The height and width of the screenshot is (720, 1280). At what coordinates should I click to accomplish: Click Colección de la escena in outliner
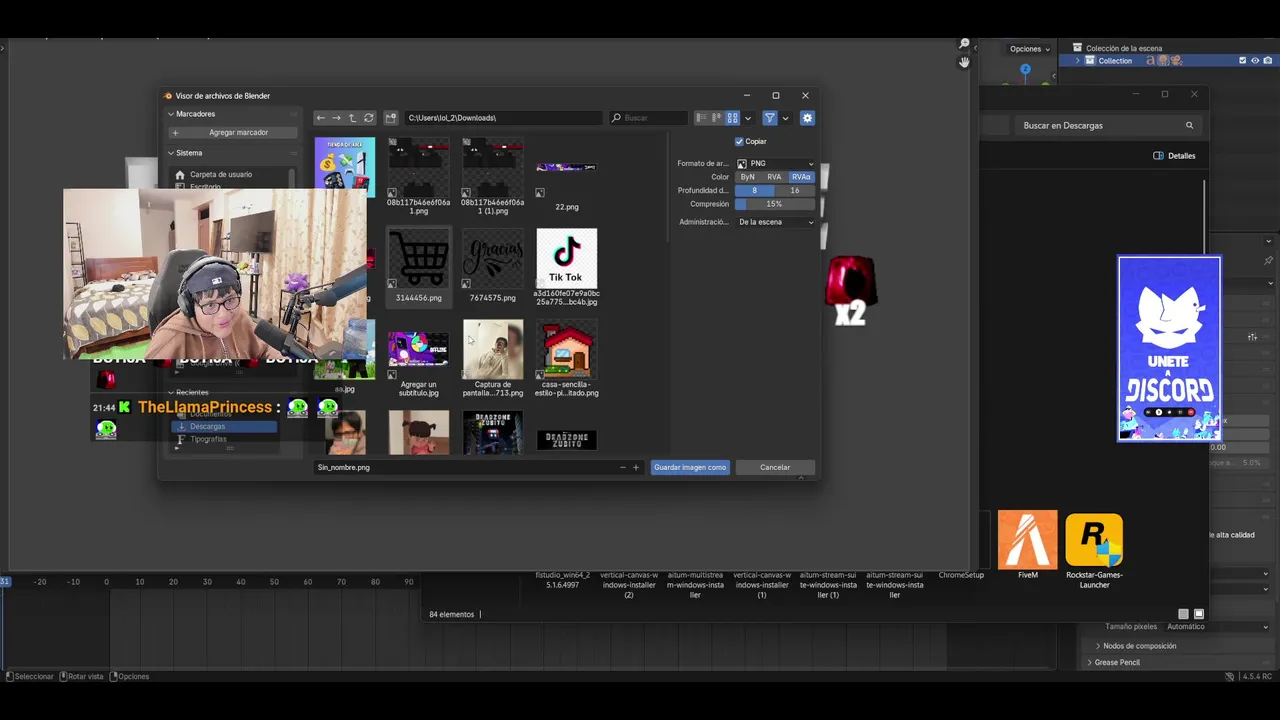1124,48
